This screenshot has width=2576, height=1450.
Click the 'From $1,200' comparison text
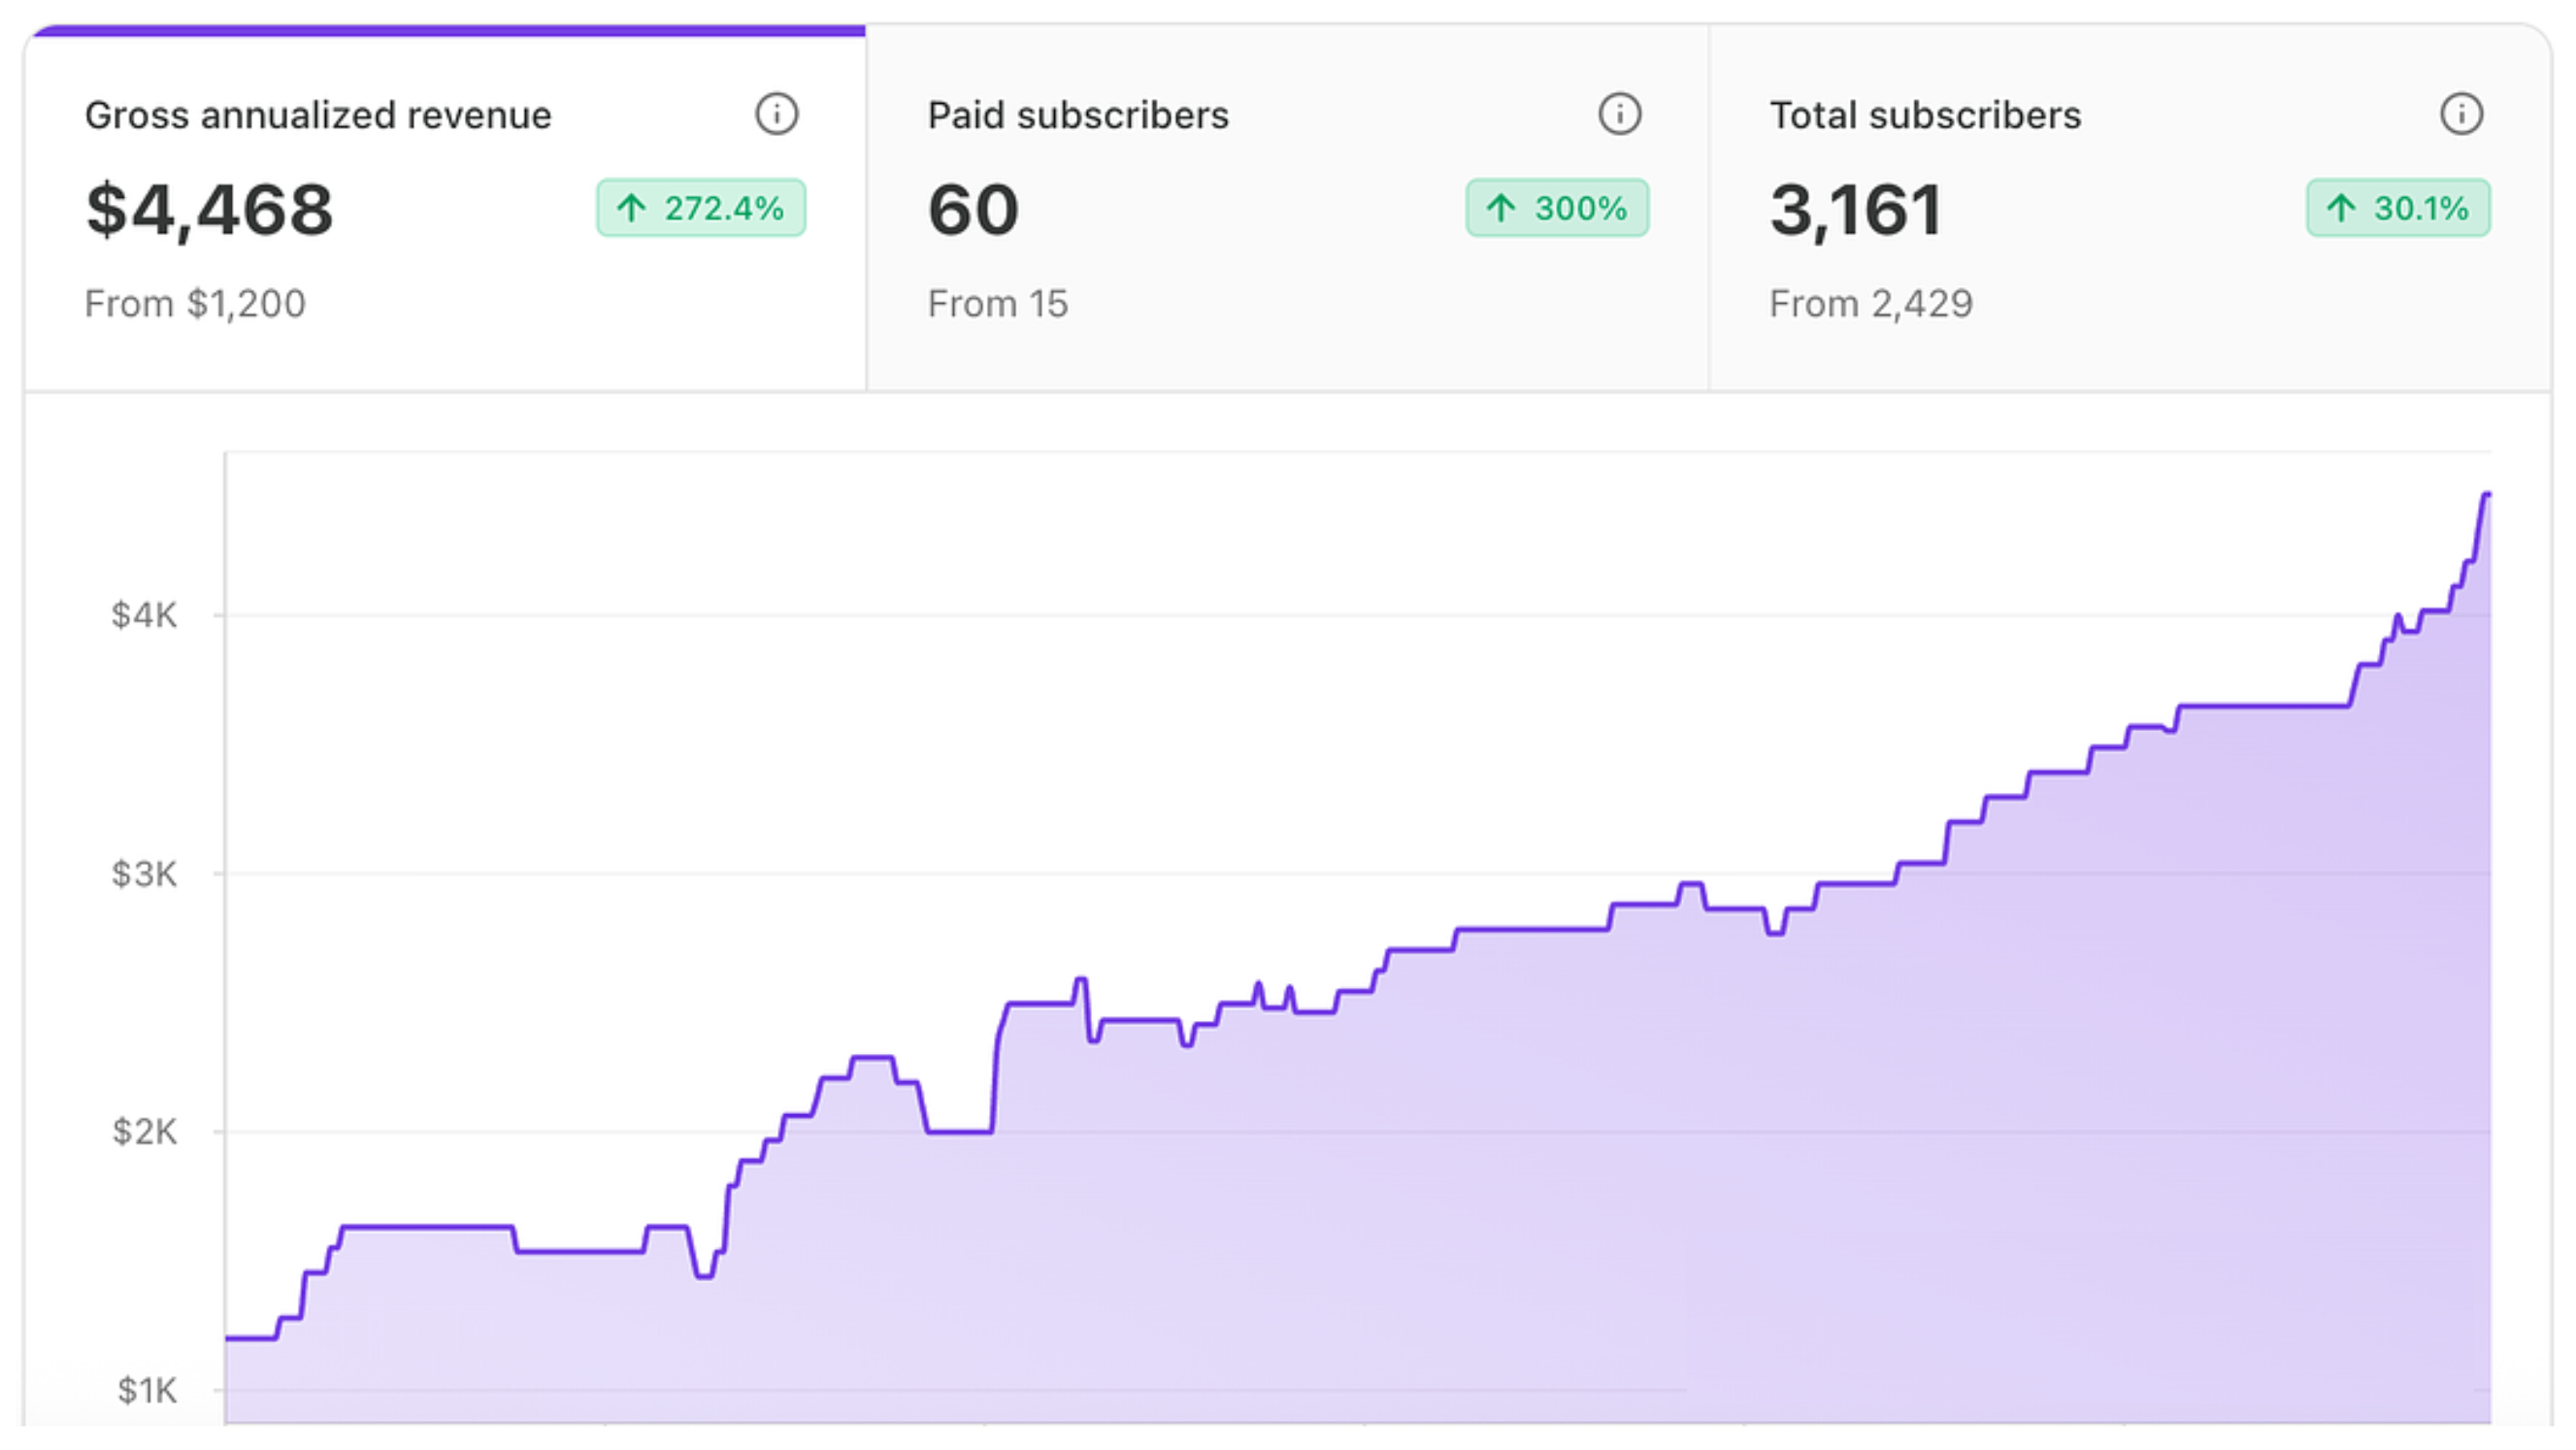coord(195,303)
